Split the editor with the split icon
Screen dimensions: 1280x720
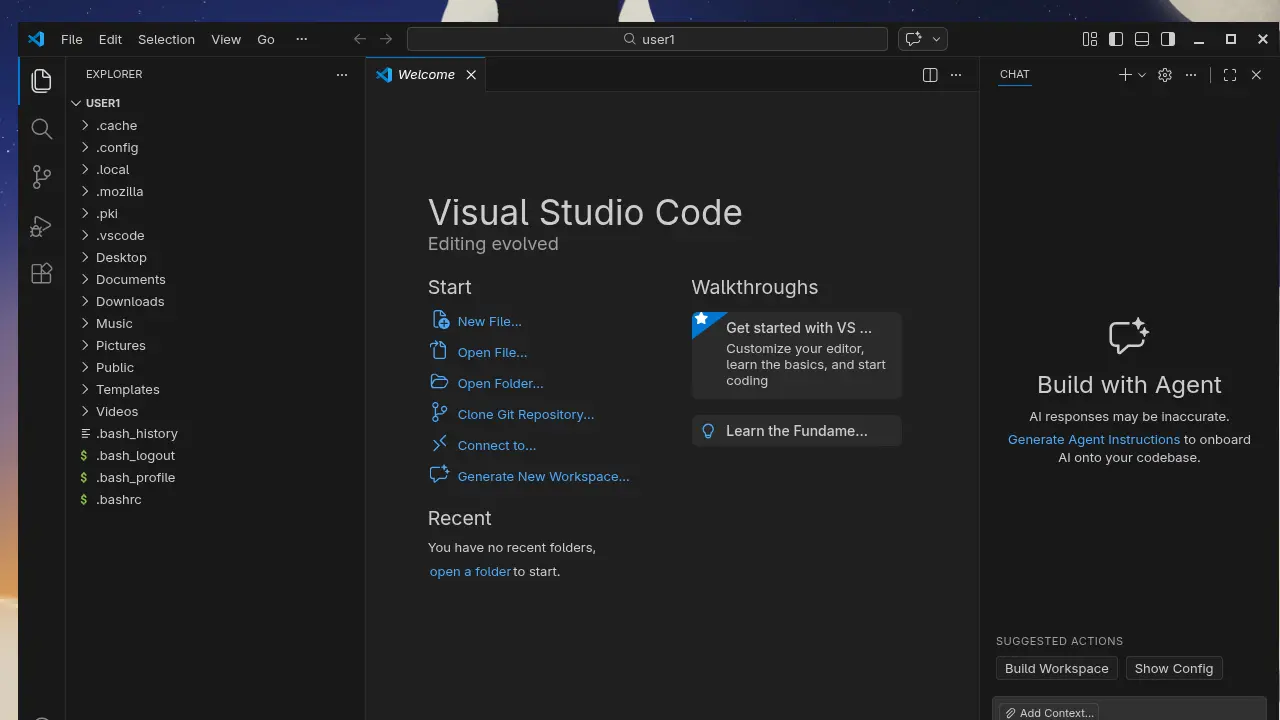click(929, 74)
